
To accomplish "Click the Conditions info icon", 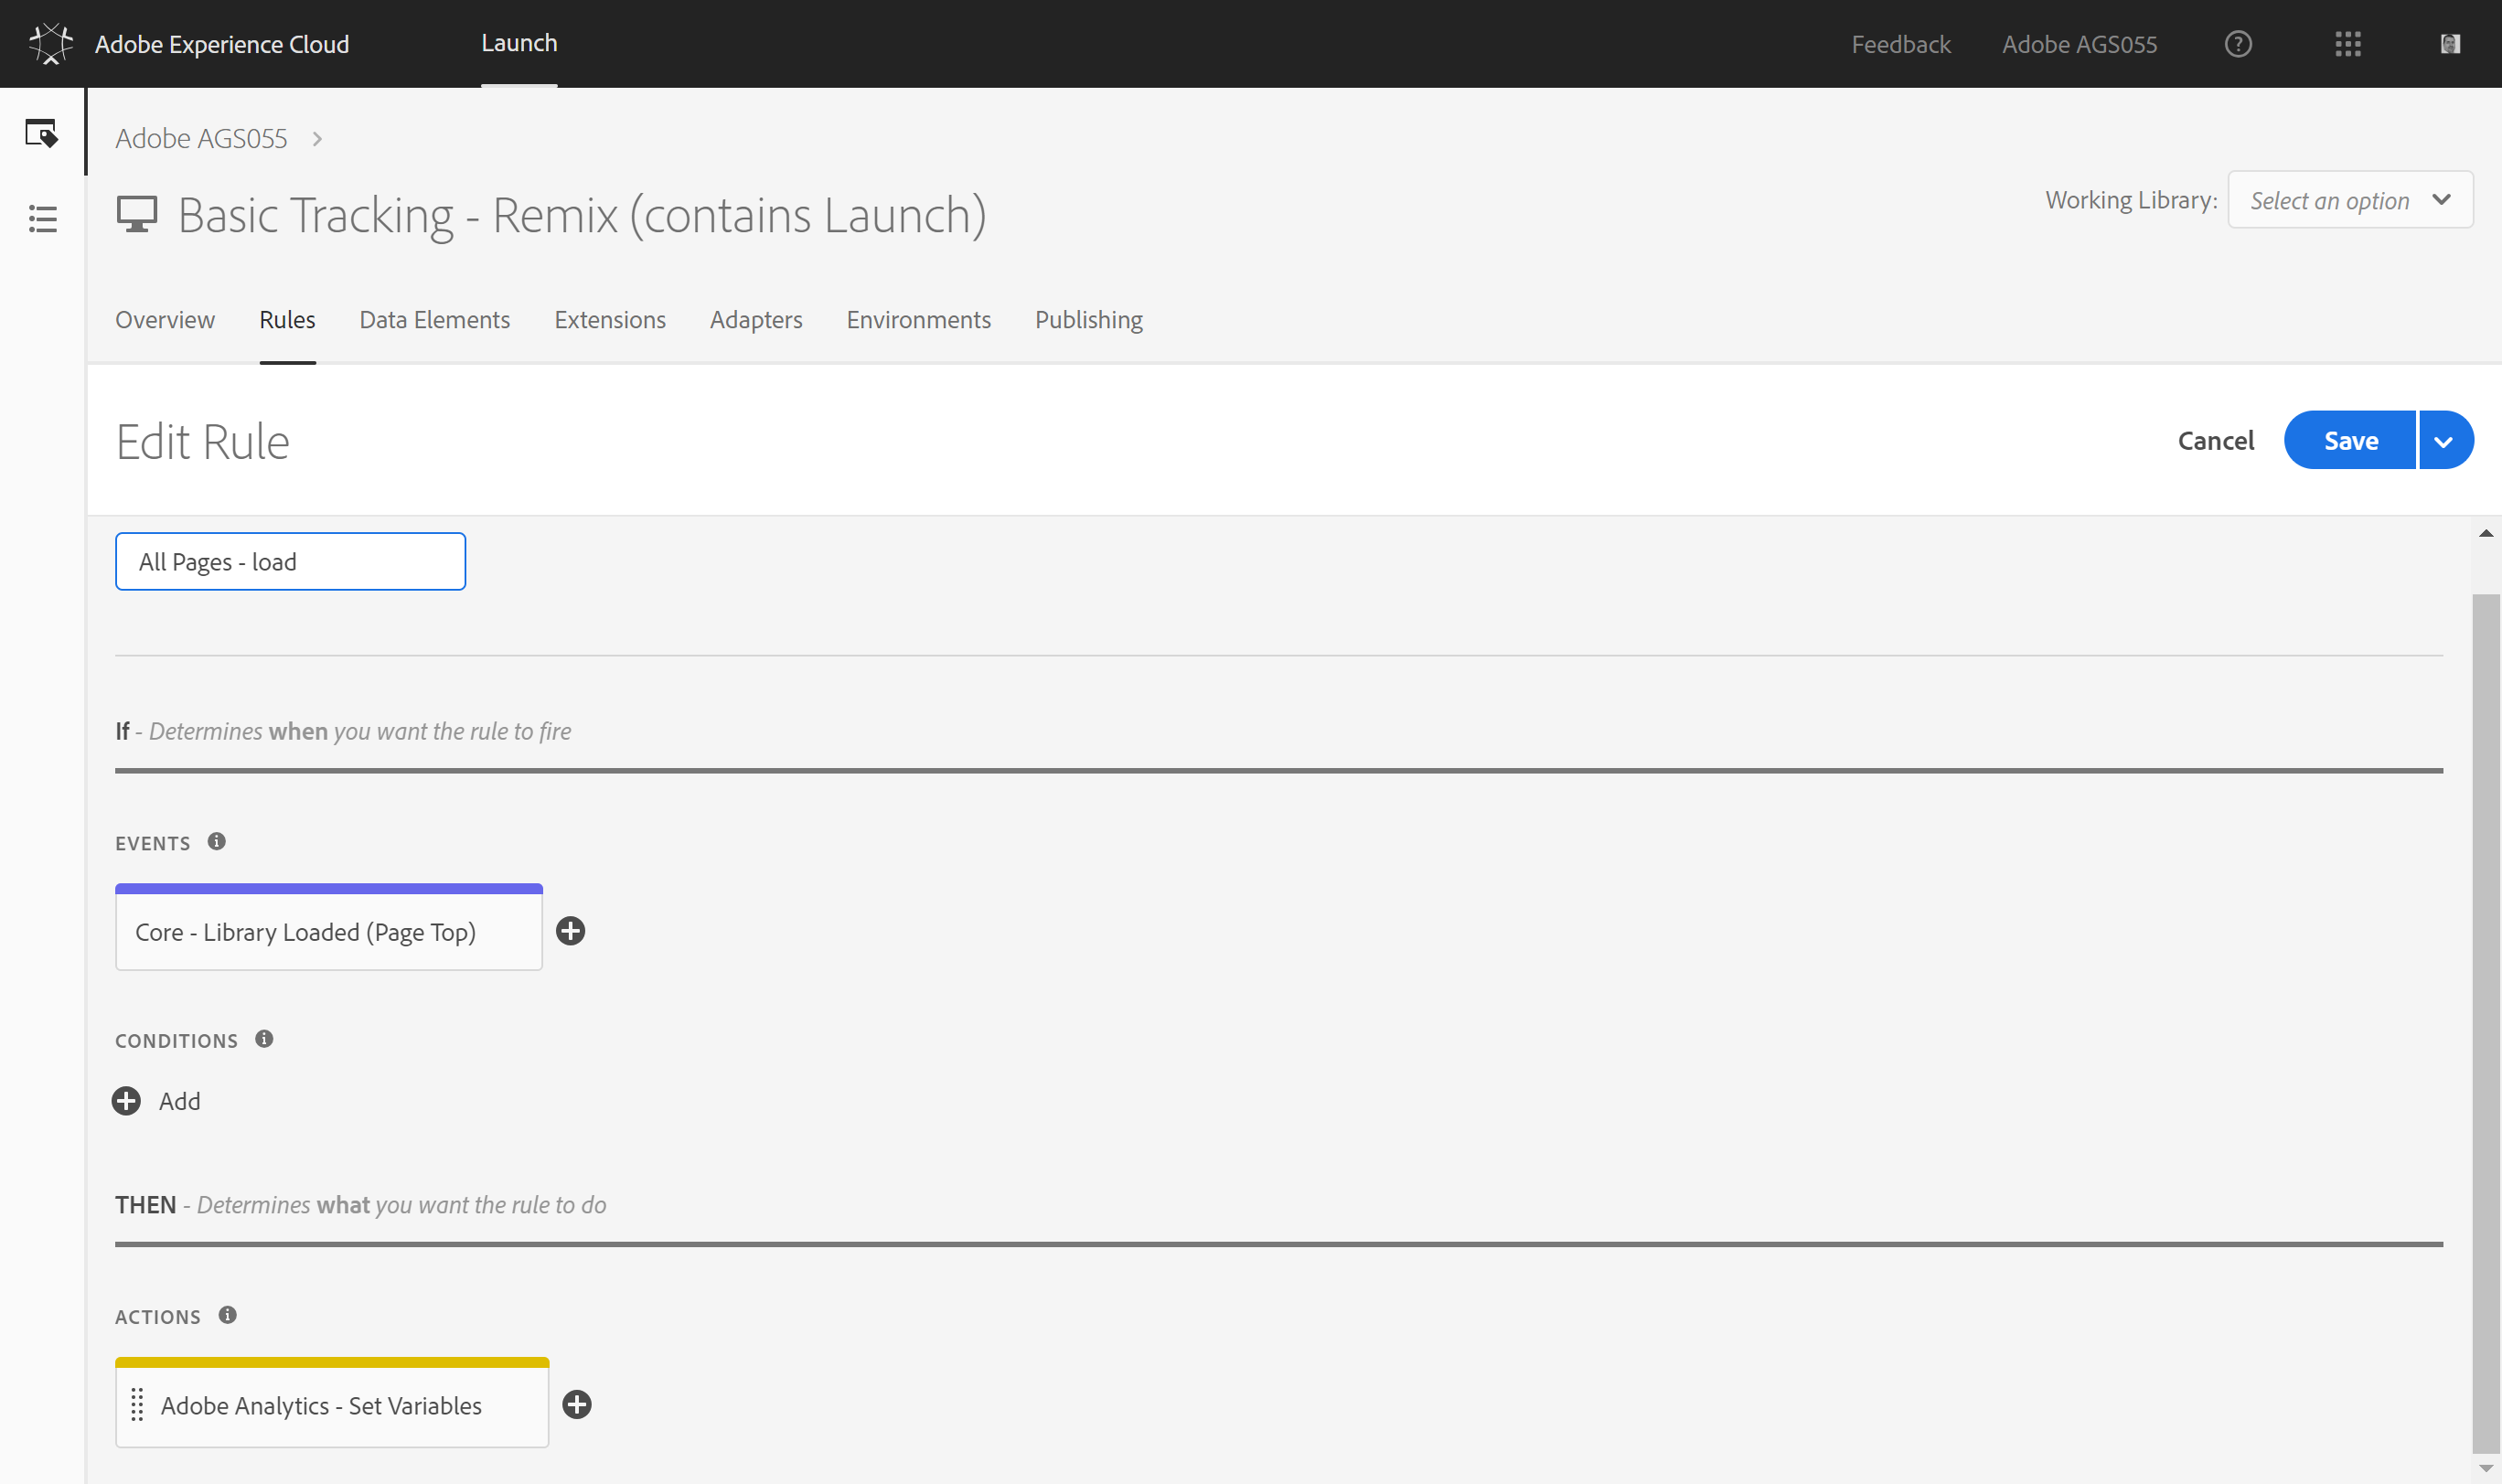I will point(264,1039).
